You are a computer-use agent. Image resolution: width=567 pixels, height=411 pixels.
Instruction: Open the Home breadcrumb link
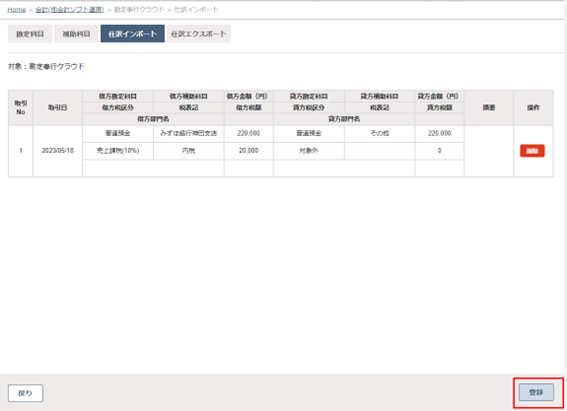tap(17, 10)
